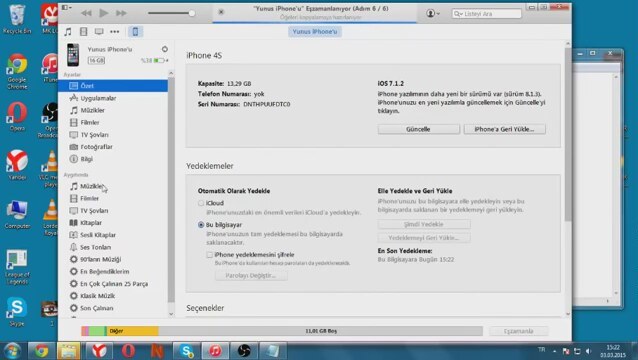
Task: Open the Movies library icon
Action: tap(83, 31)
